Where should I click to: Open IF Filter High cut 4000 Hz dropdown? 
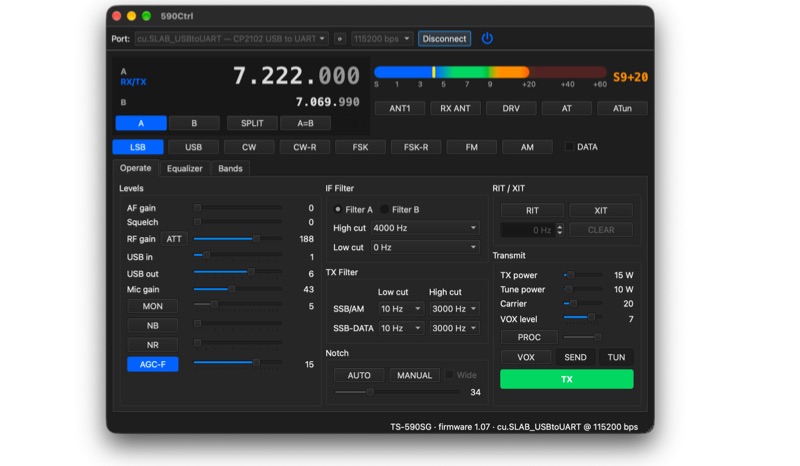click(x=425, y=228)
